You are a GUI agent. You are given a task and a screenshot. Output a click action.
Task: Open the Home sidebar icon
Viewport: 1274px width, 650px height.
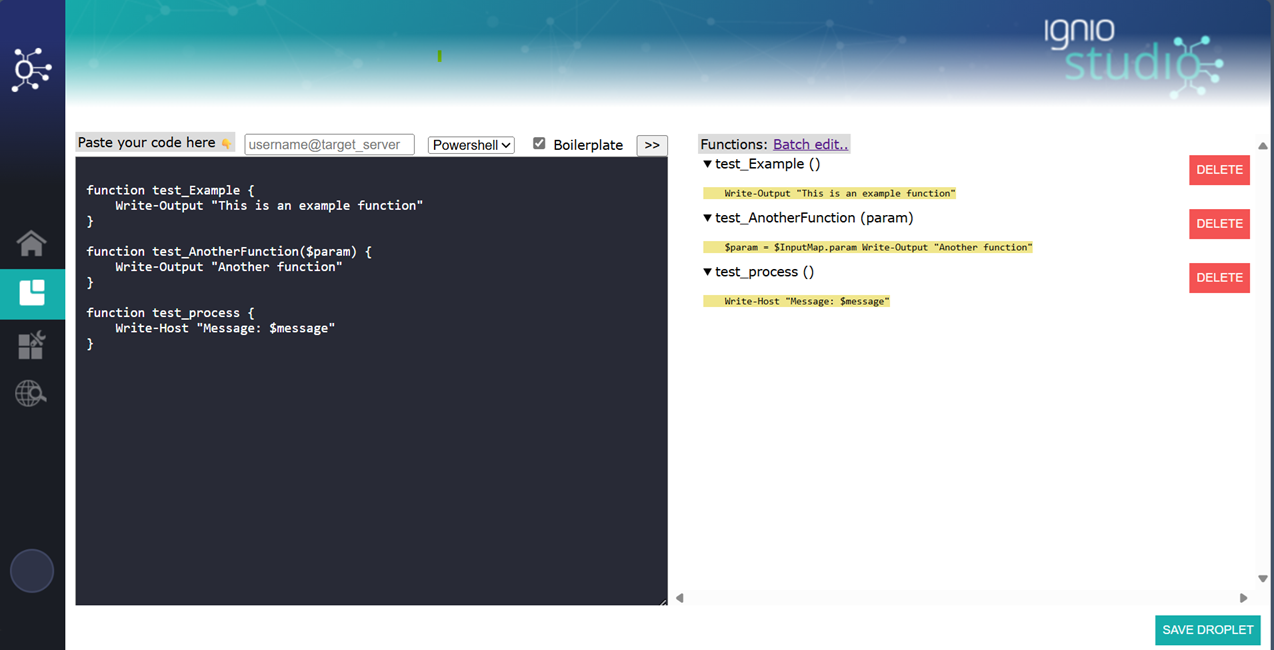coord(31,243)
